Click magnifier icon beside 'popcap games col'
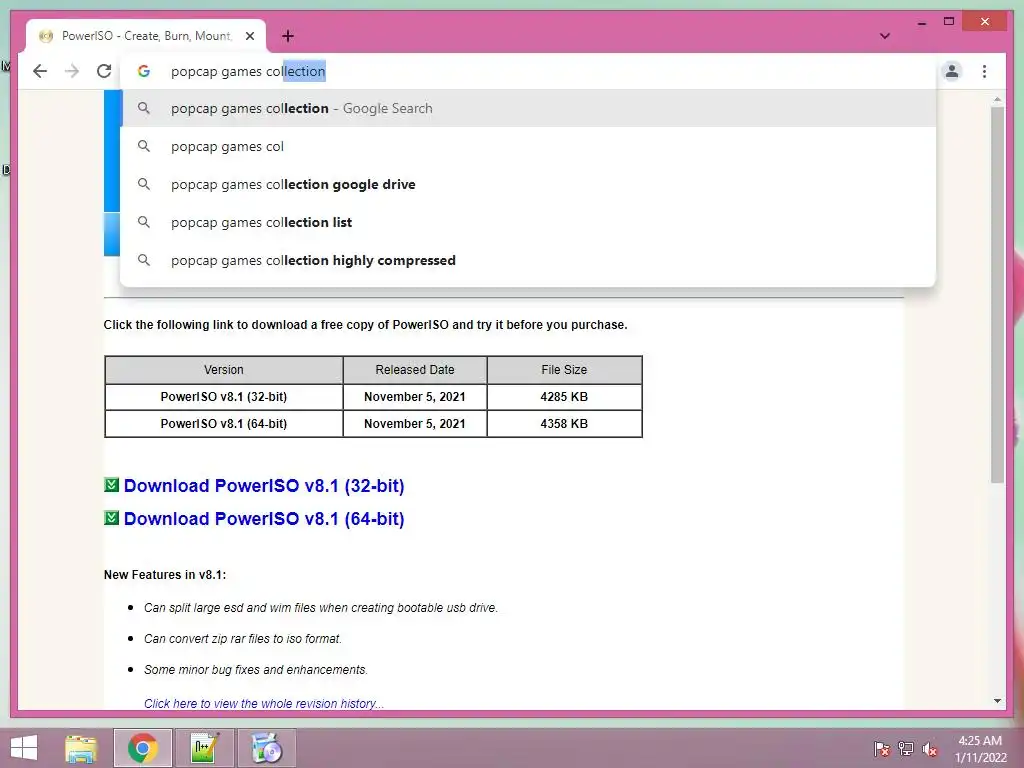The image size is (1024, 768). point(144,146)
